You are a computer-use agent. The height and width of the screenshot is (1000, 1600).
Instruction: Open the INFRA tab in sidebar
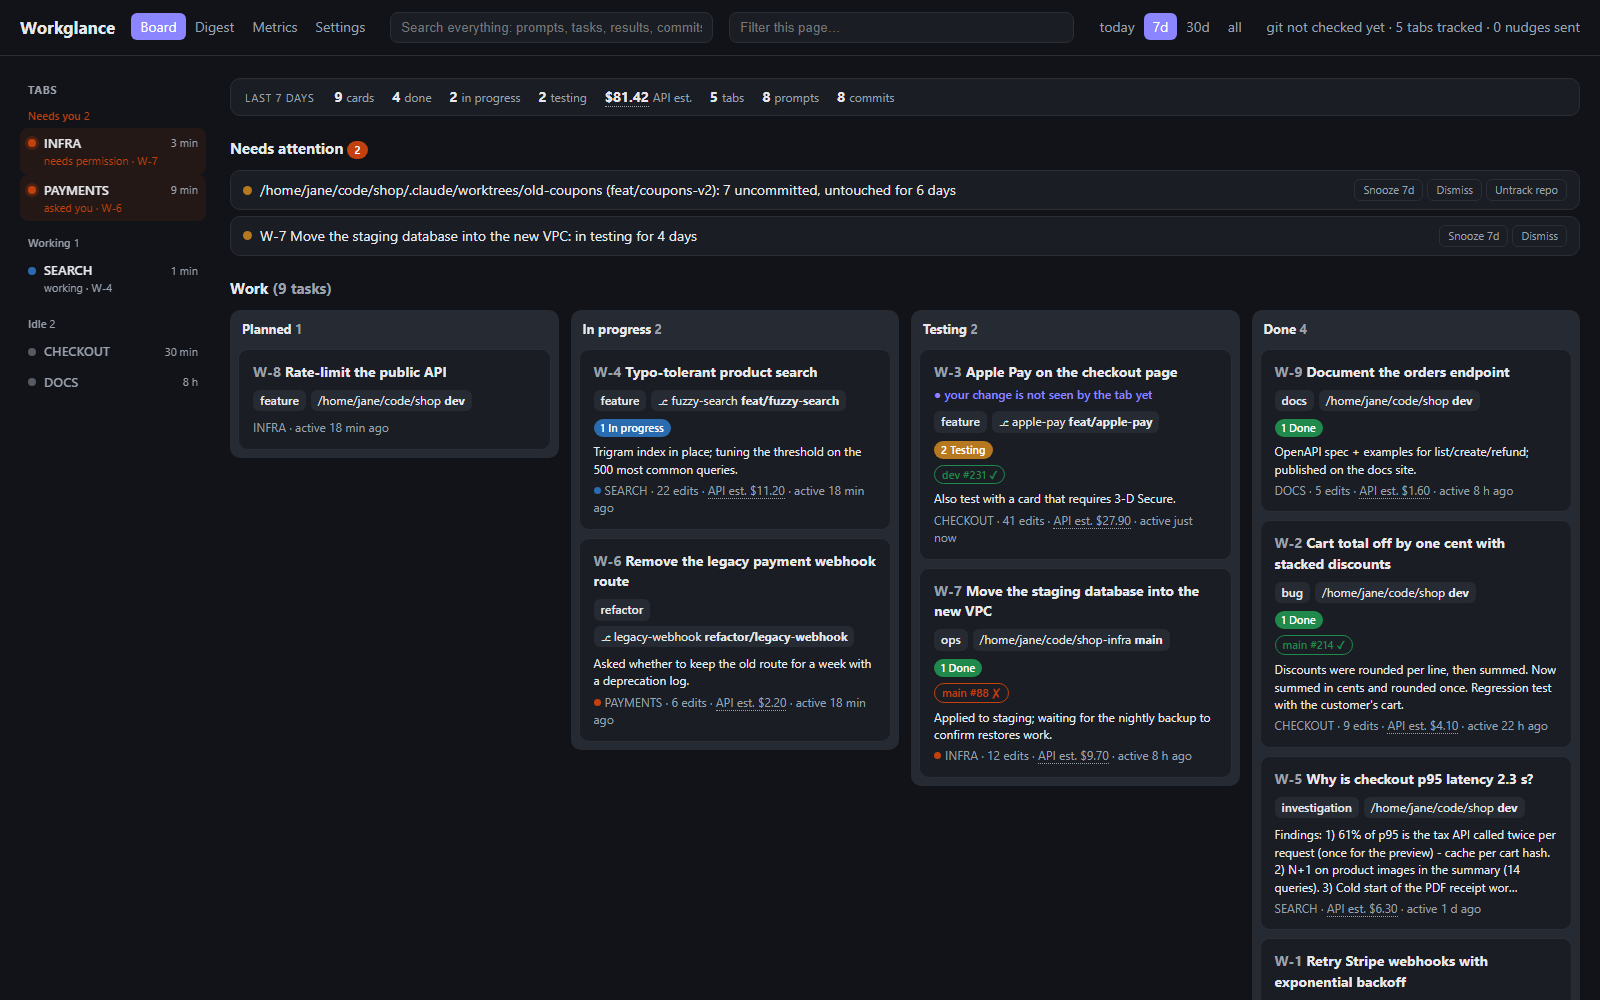[x=113, y=151]
